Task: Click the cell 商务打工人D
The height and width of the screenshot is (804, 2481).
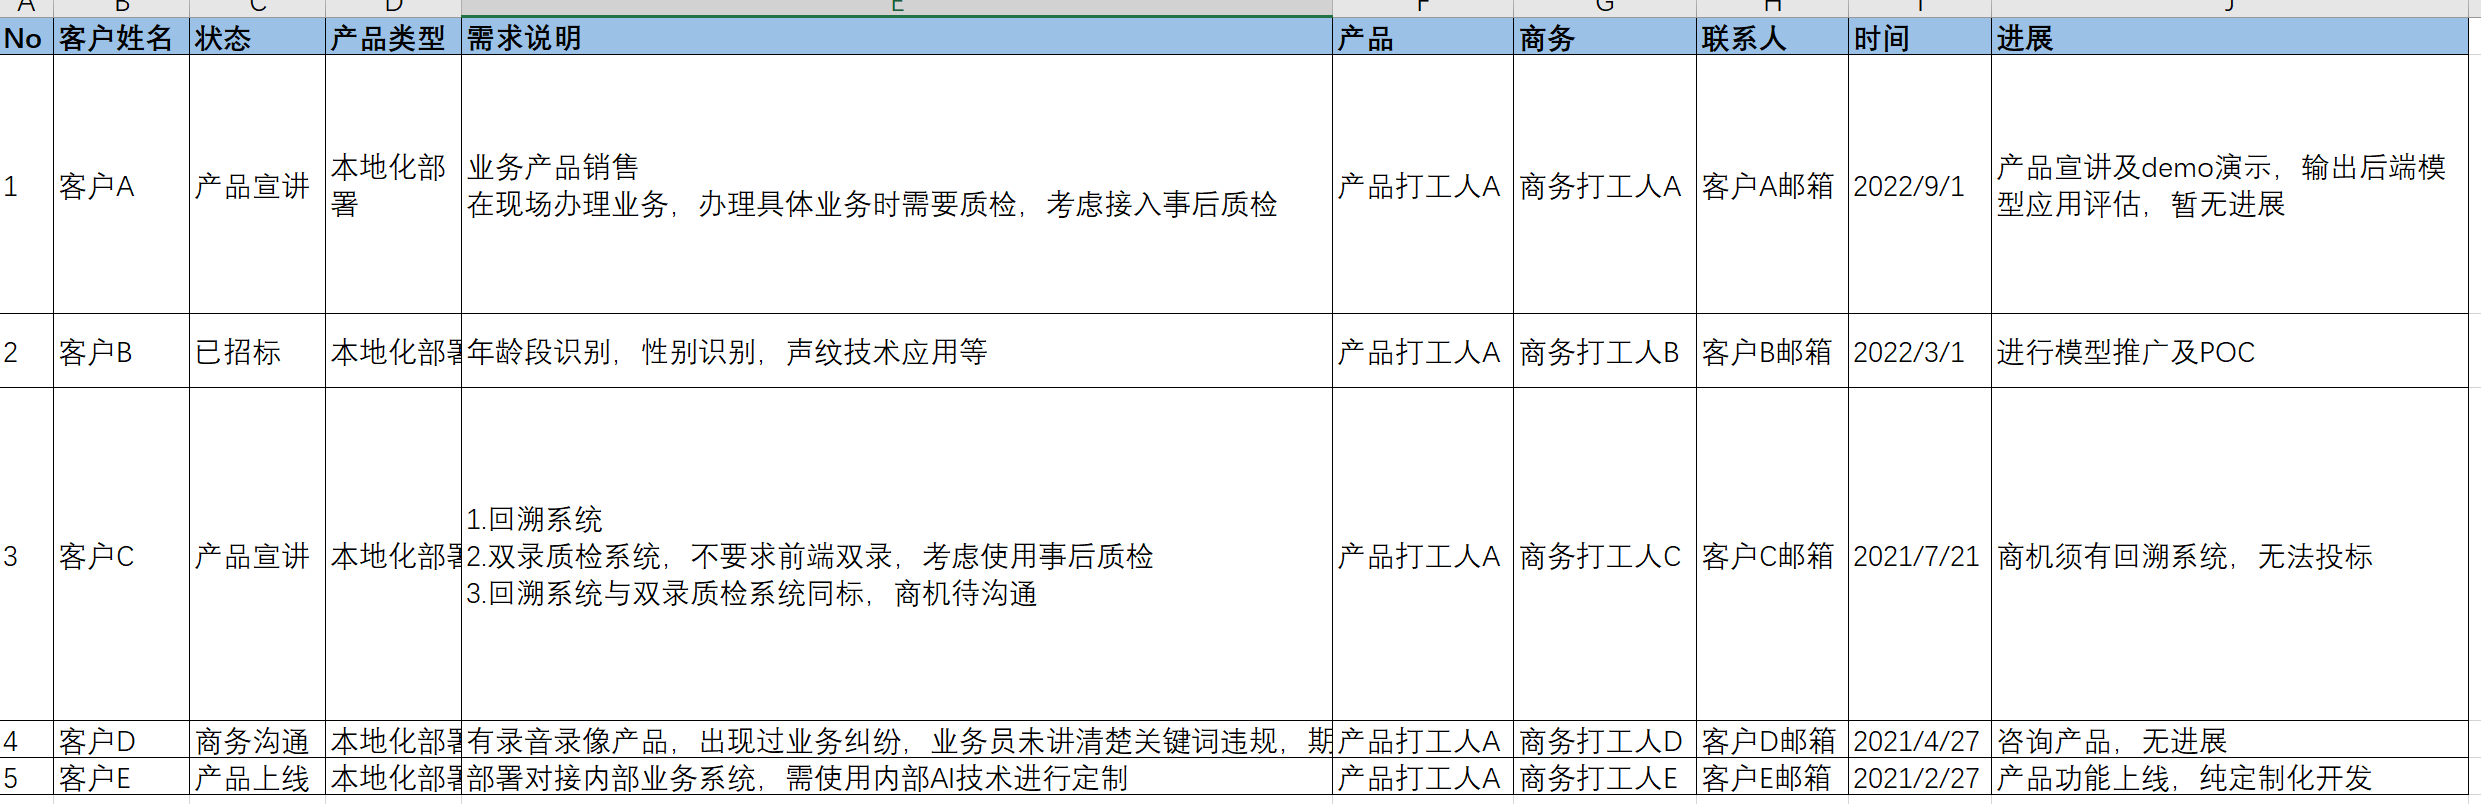Action: pos(1605,740)
